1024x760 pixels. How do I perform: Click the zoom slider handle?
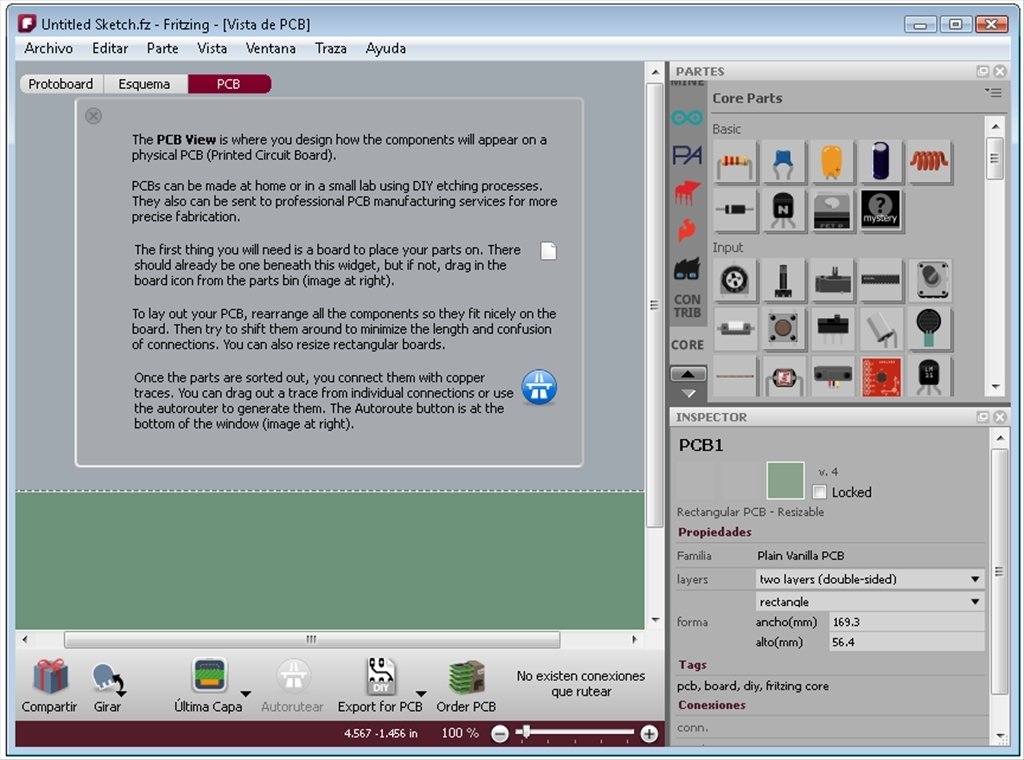[x=526, y=732]
